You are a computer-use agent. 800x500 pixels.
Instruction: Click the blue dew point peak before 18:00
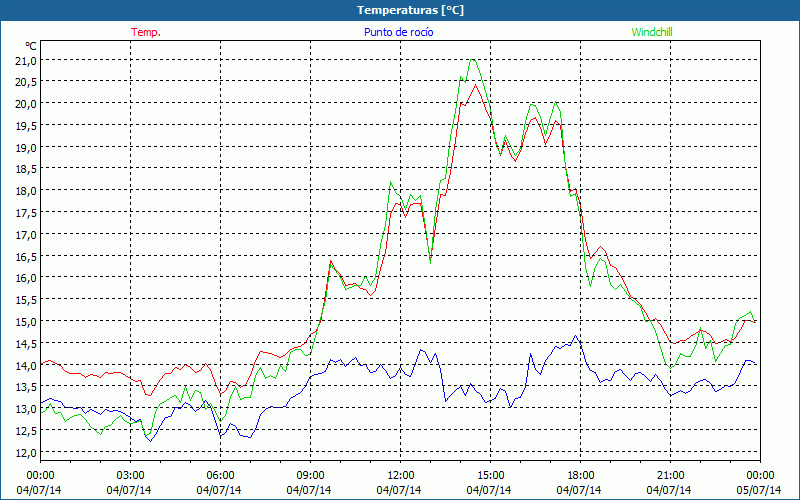point(576,336)
